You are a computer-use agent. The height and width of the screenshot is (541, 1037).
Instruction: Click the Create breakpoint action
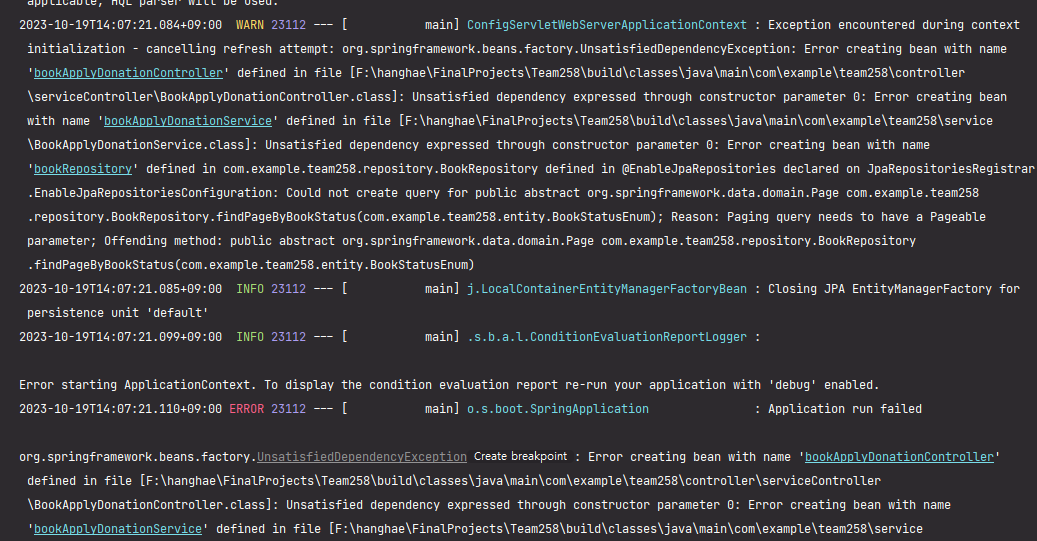520,456
